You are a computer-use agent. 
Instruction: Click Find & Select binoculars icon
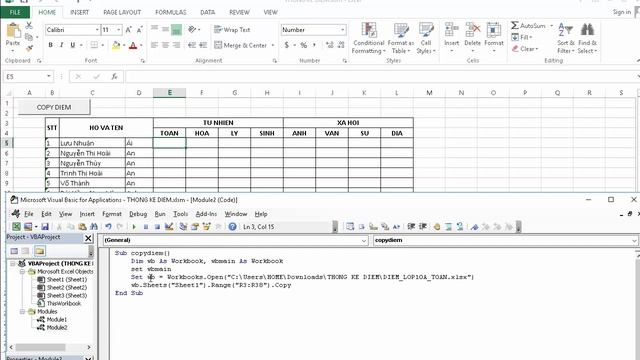tap(587, 30)
